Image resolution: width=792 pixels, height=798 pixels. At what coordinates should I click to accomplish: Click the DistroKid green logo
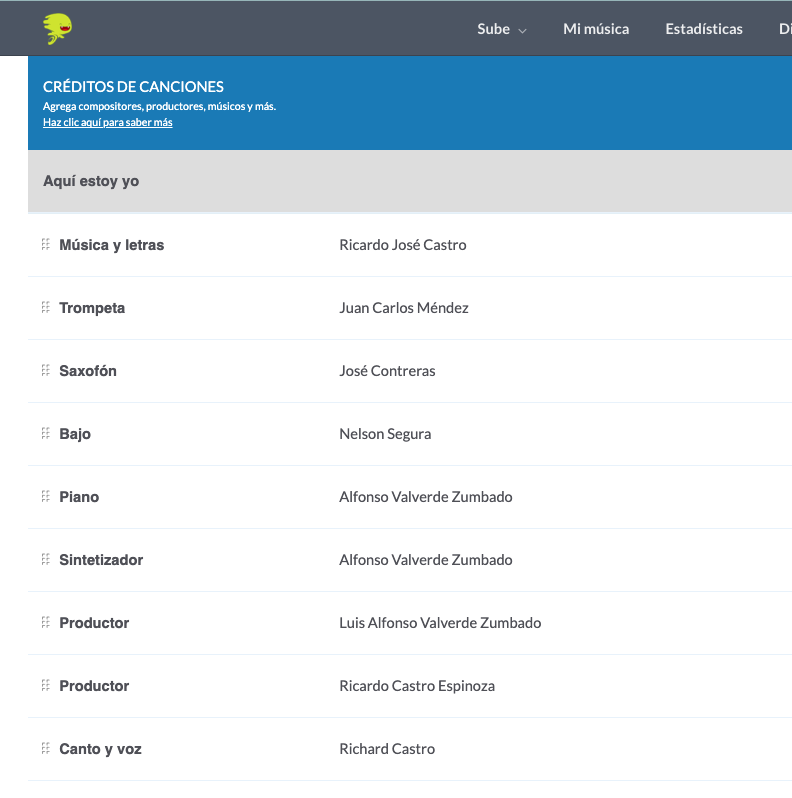(58, 29)
